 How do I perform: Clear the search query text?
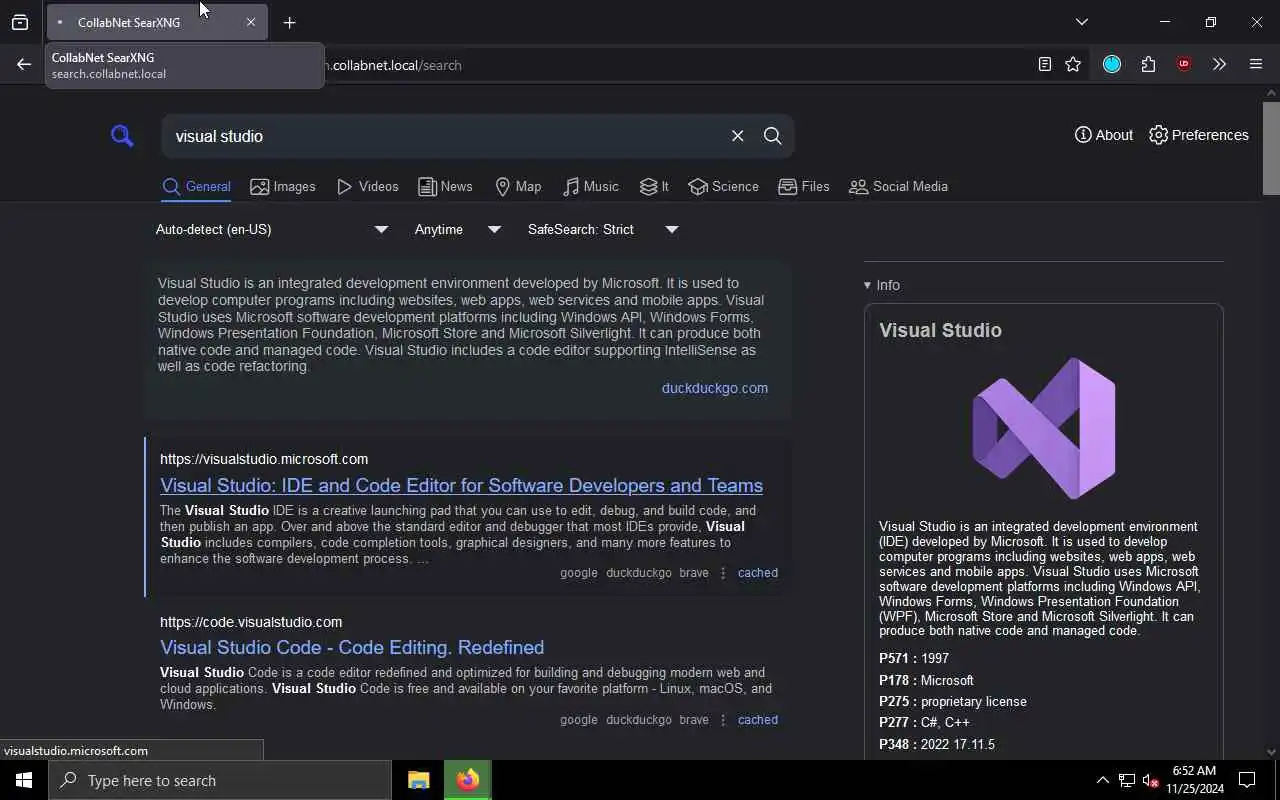click(x=737, y=136)
